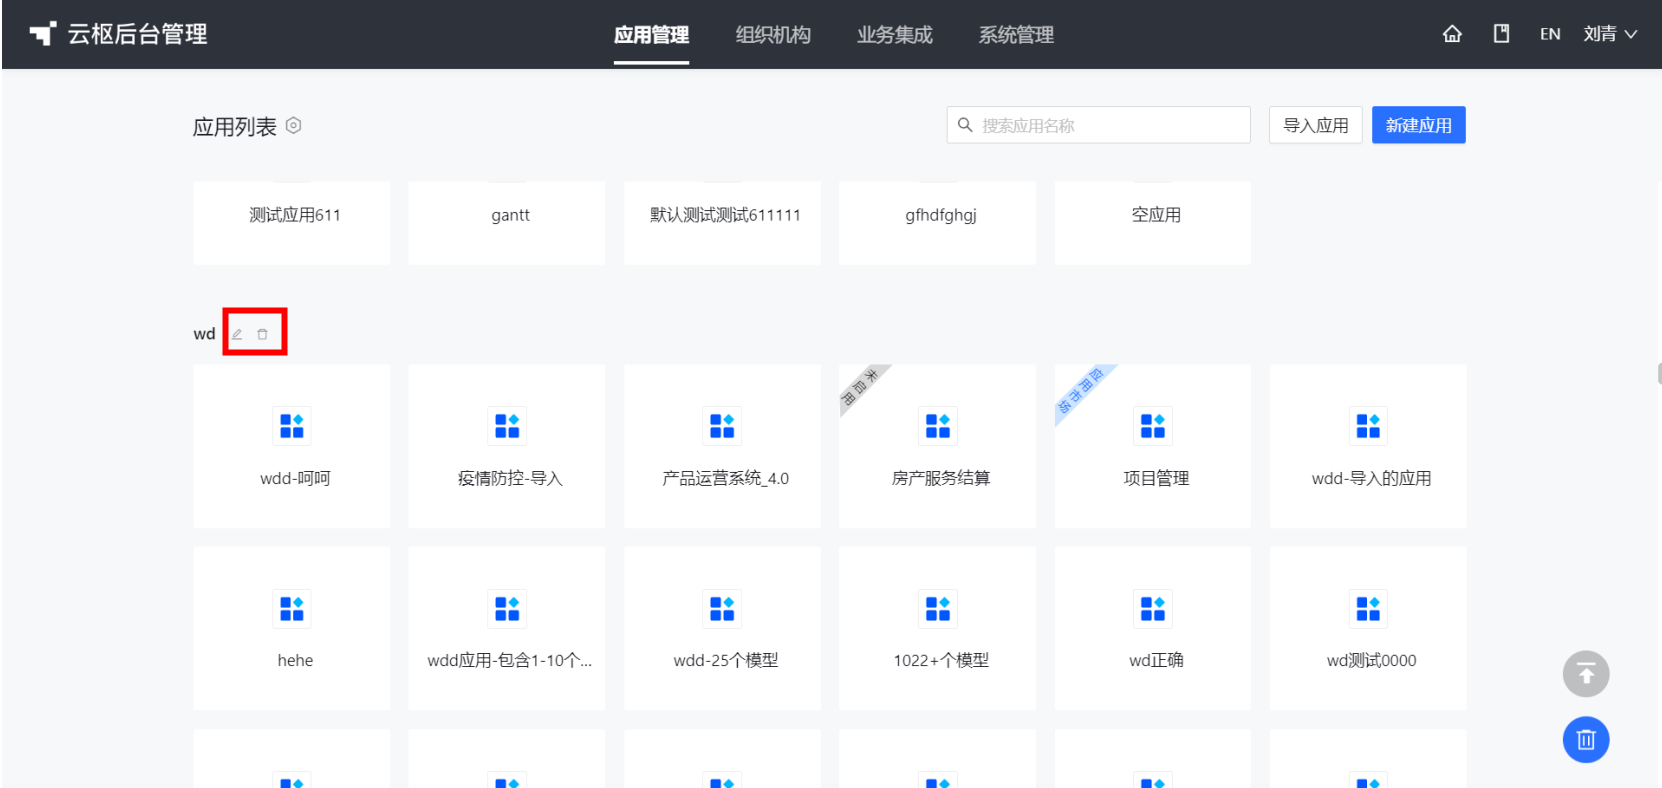Switch to the 系统管理 tab

click(1016, 35)
